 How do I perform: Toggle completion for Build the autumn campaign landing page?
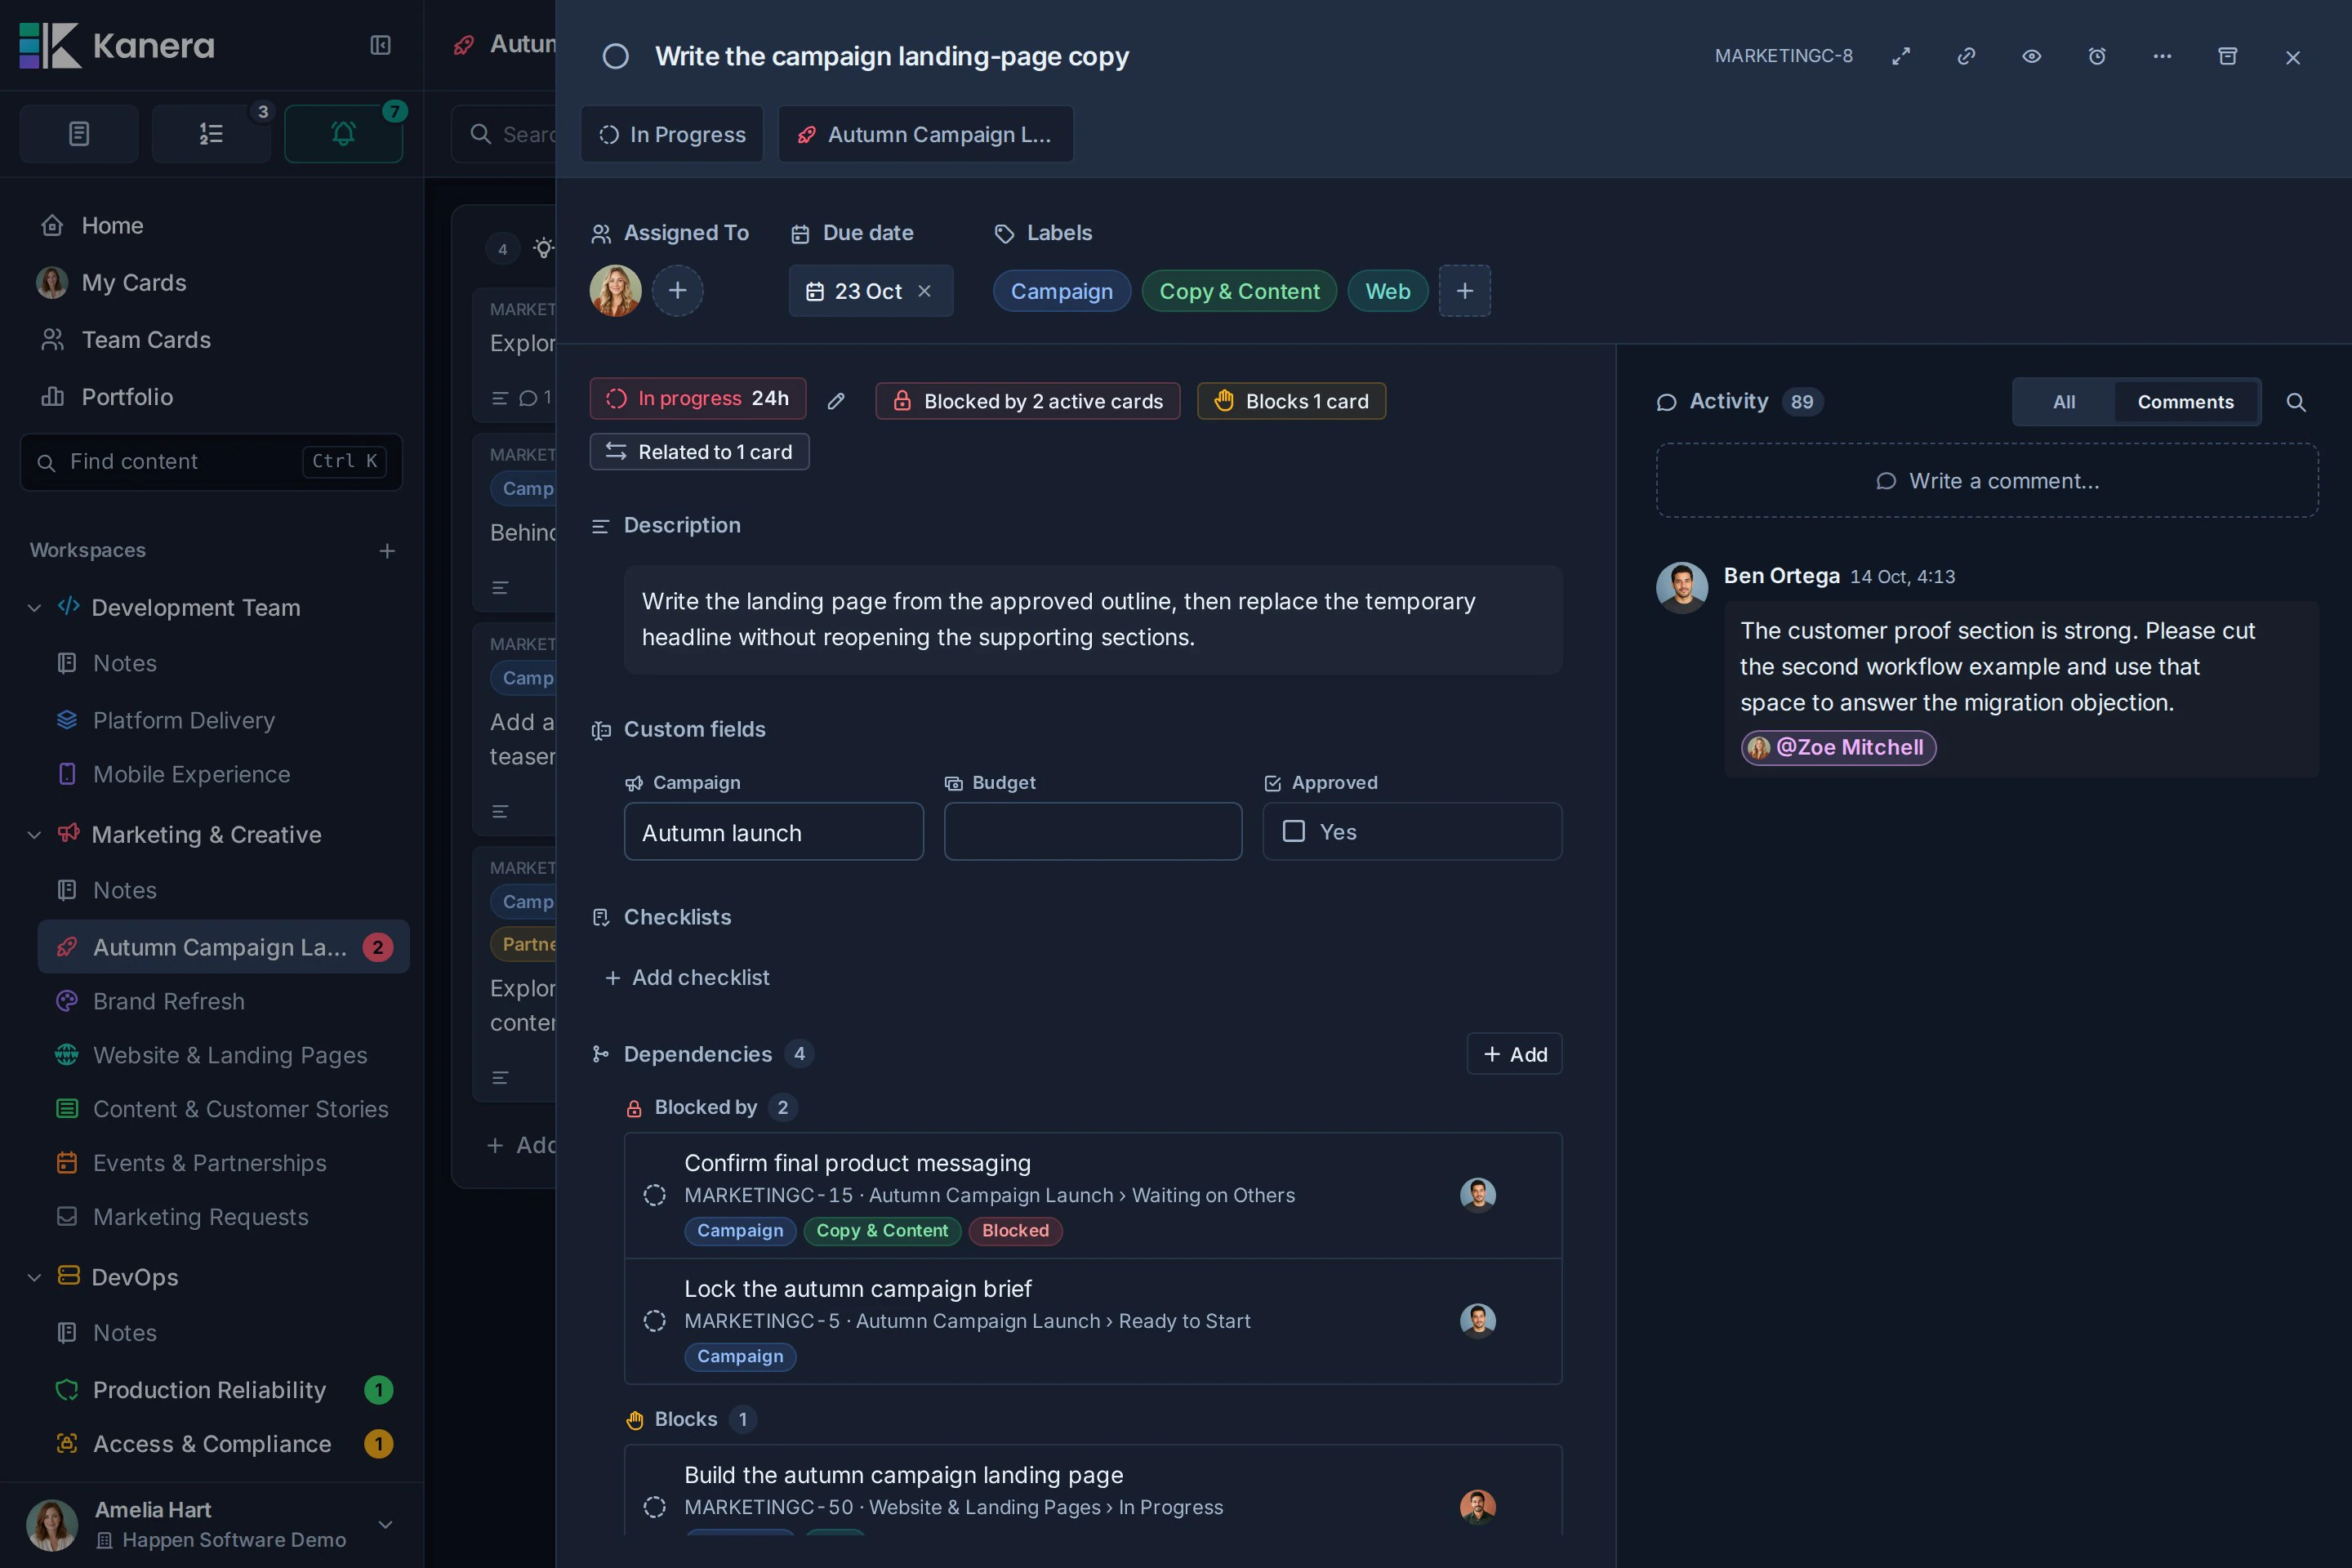[x=654, y=1507]
